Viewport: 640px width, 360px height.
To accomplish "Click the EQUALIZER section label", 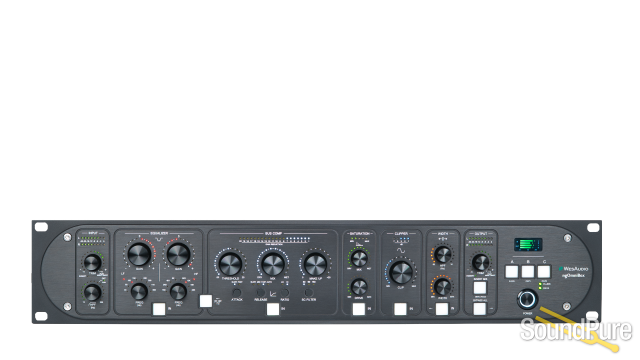I will point(159,233).
